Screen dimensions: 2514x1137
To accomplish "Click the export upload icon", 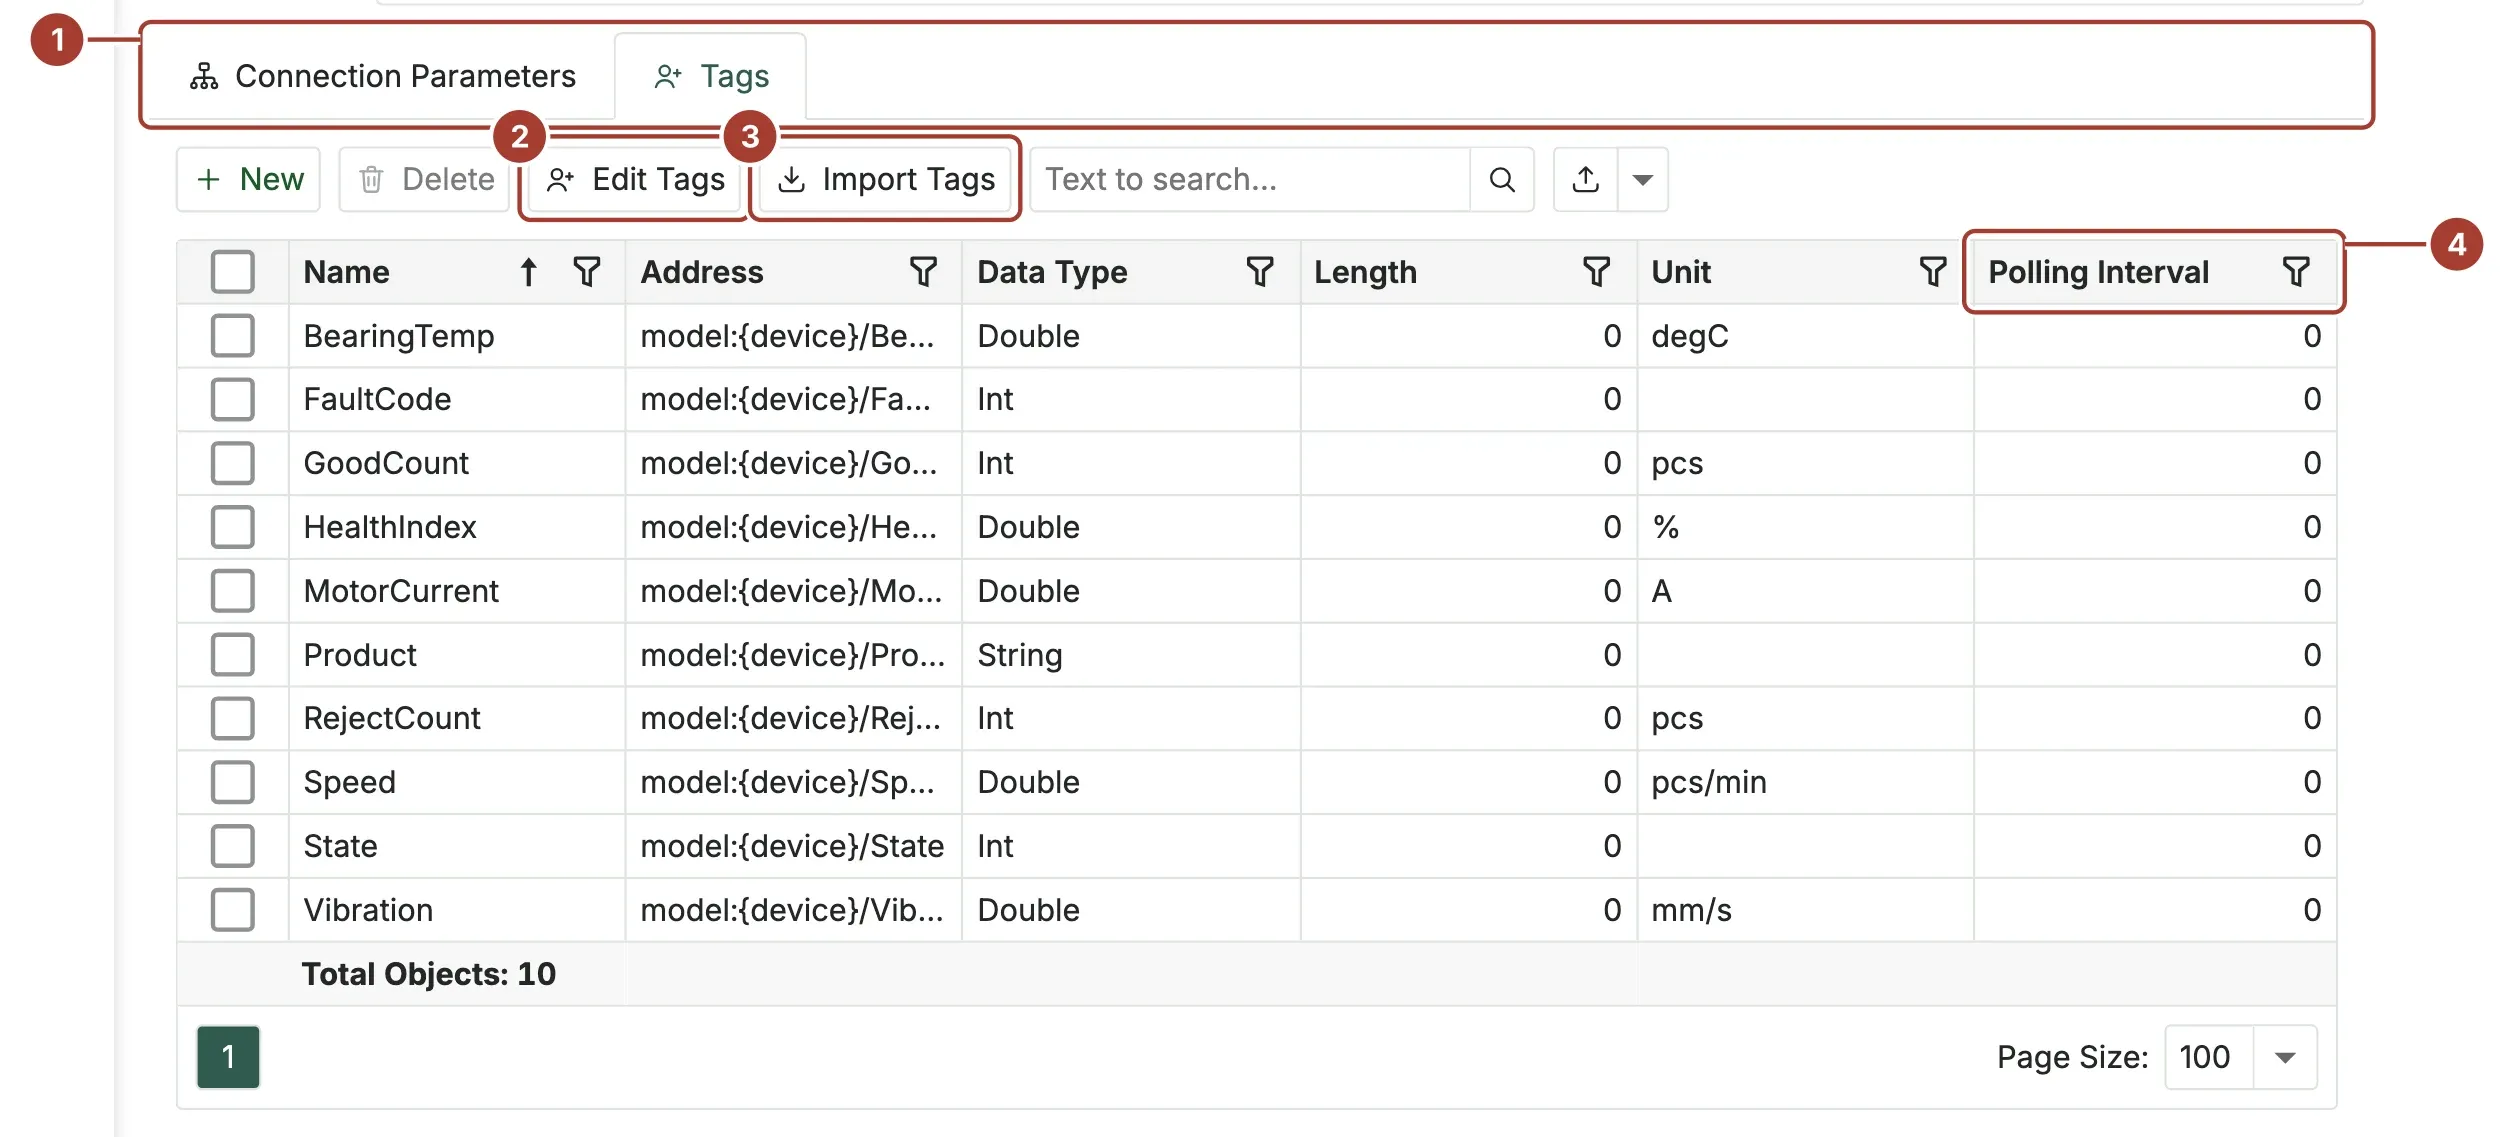I will pos(1586,179).
